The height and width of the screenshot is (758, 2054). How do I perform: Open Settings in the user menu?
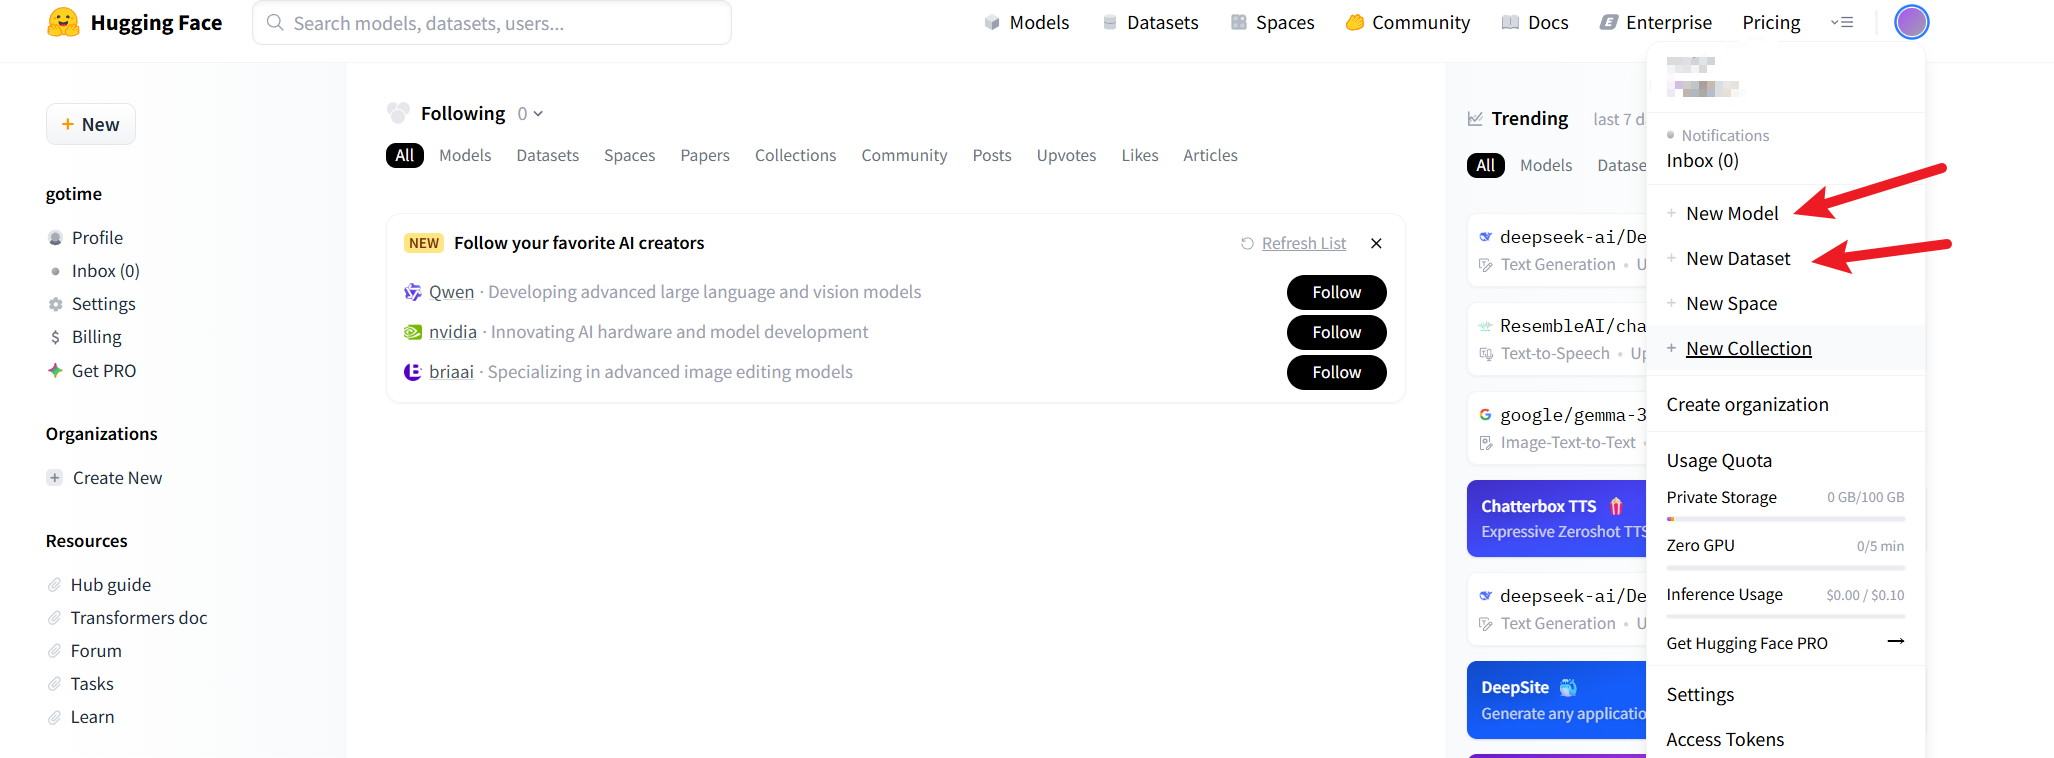[x=1700, y=694]
